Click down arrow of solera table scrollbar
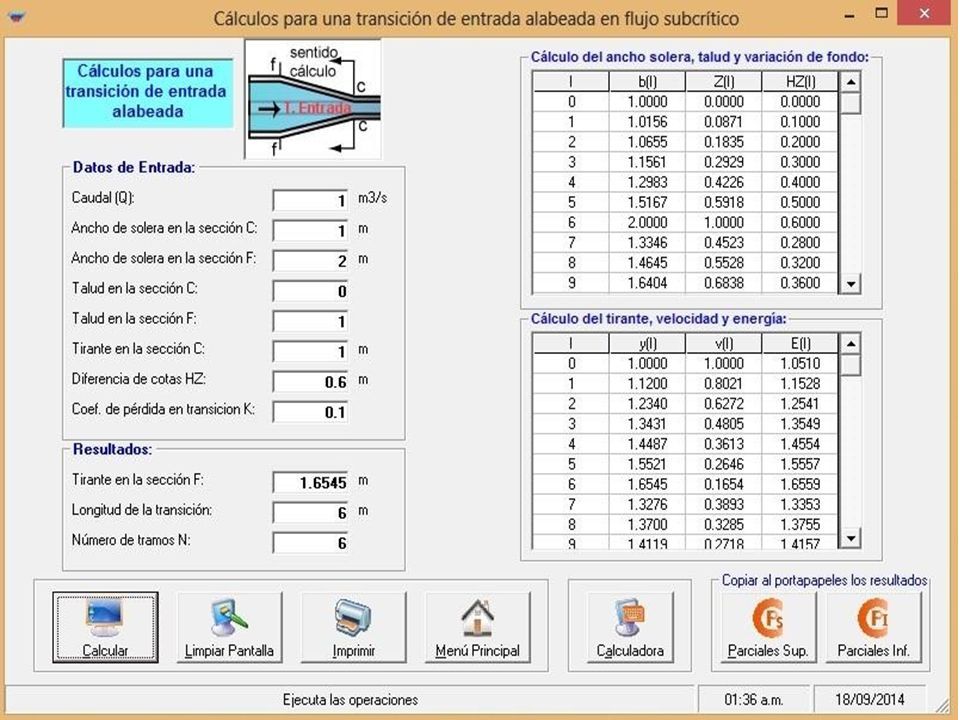The image size is (960, 720). click(x=851, y=283)
